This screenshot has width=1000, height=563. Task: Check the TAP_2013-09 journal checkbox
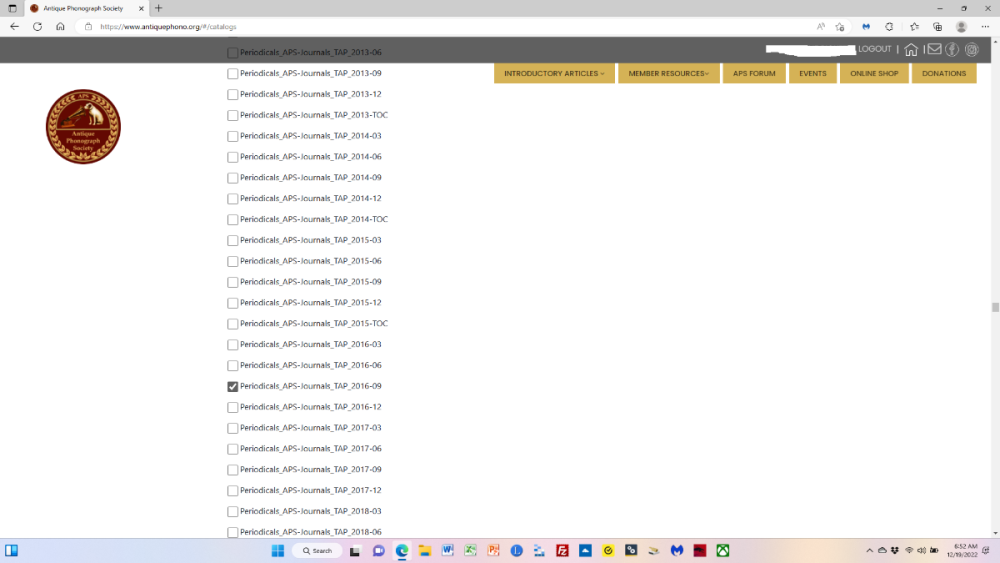tap(233, 73)
